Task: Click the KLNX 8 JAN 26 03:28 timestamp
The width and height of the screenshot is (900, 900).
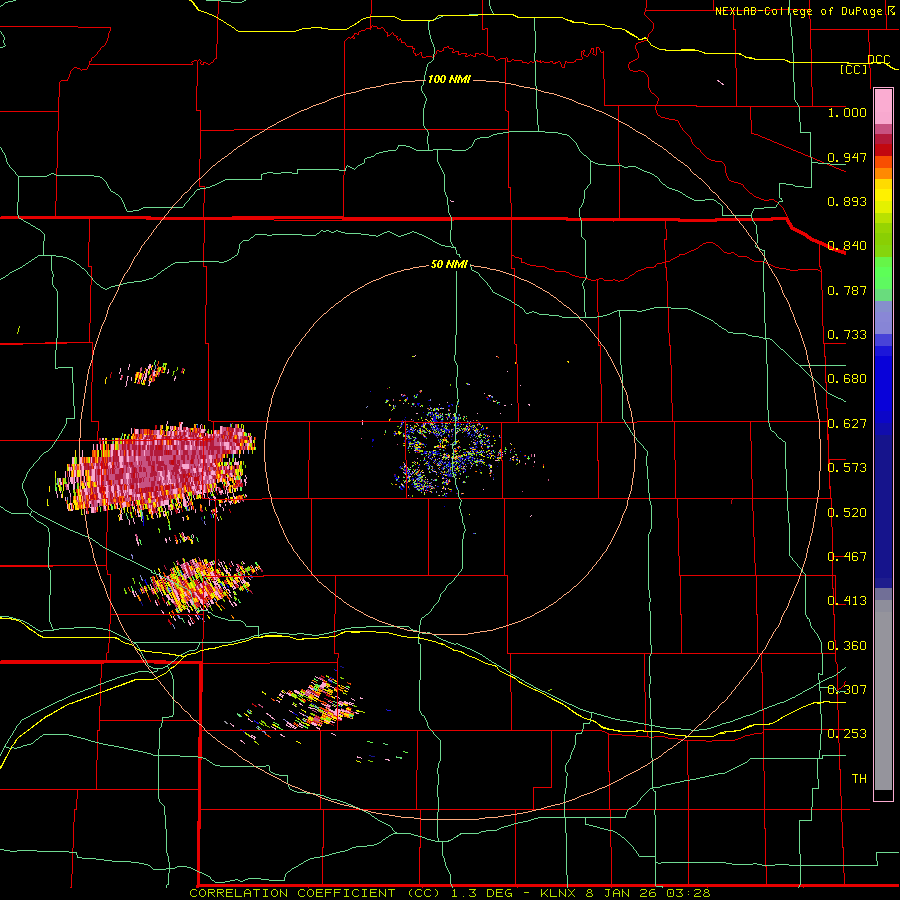Action: click(626, 893)
